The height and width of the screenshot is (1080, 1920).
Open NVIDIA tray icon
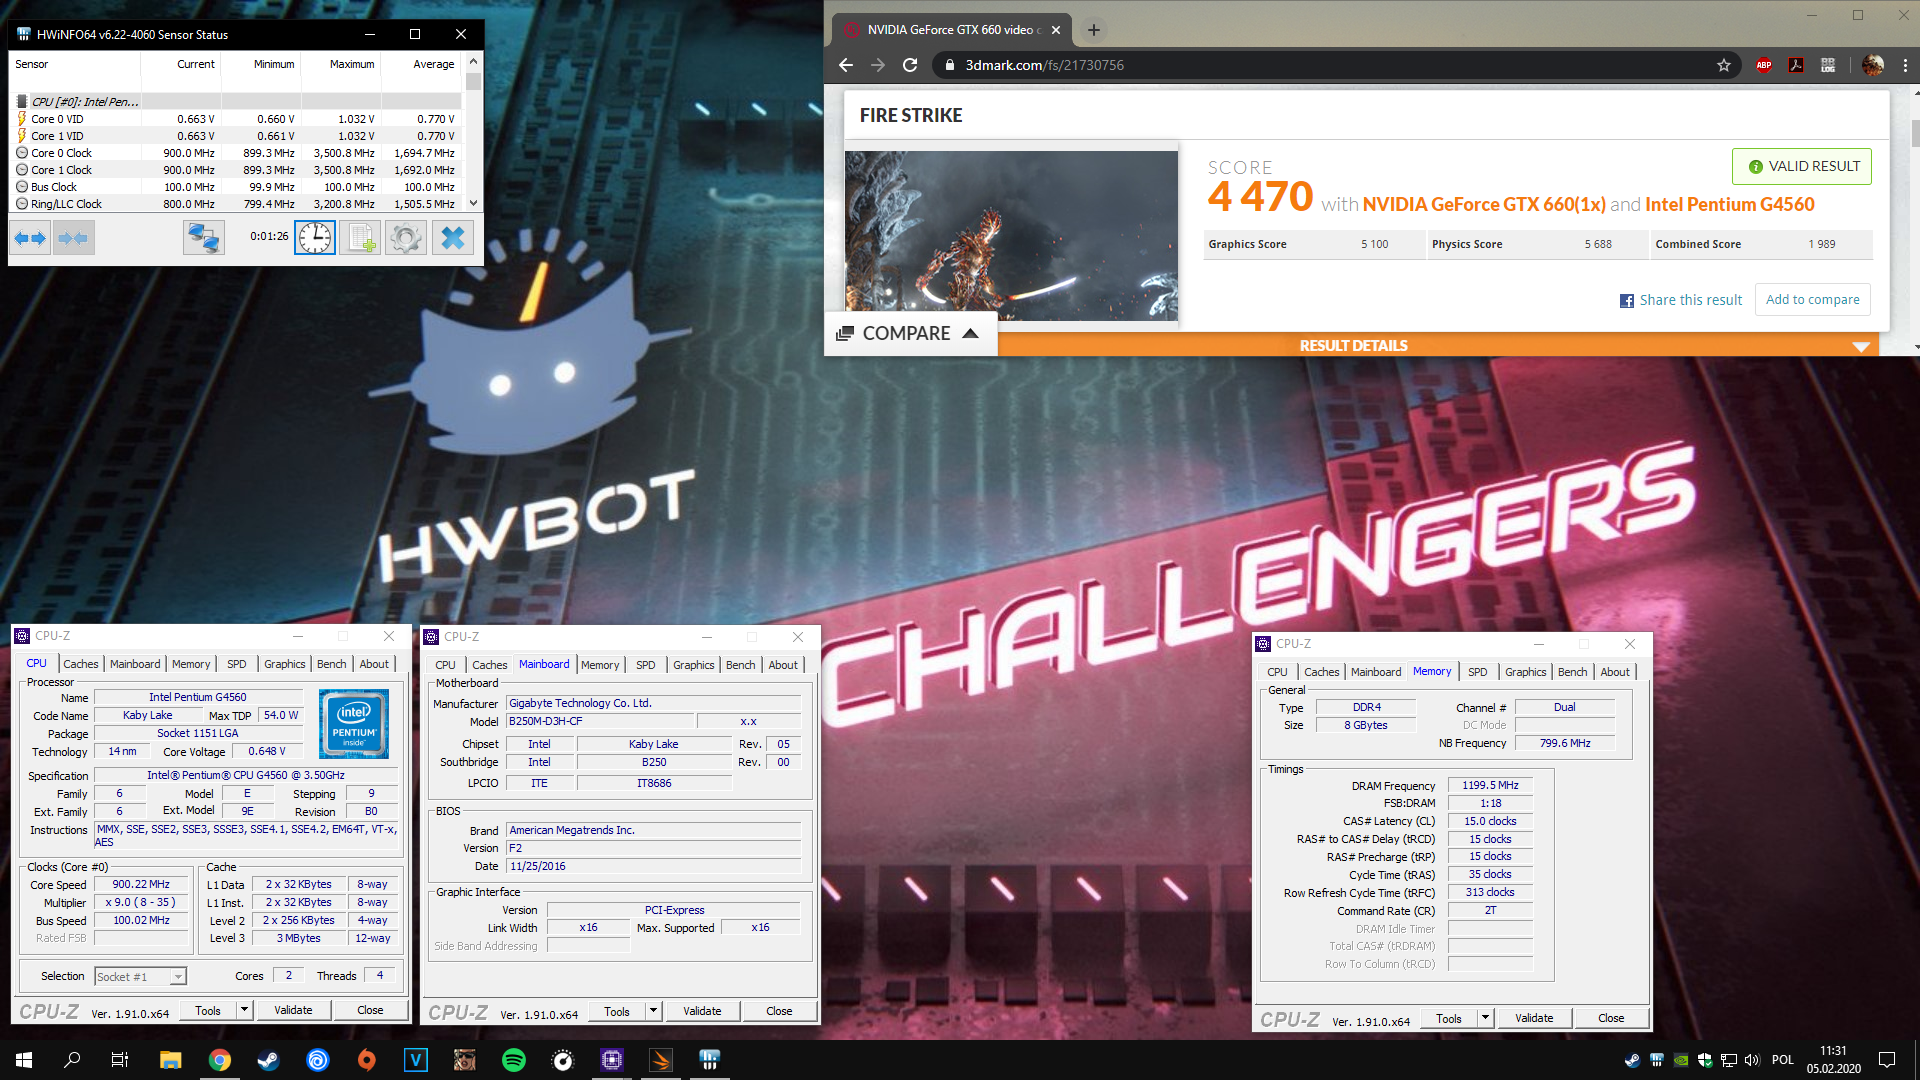(x=1681, y=1060)
